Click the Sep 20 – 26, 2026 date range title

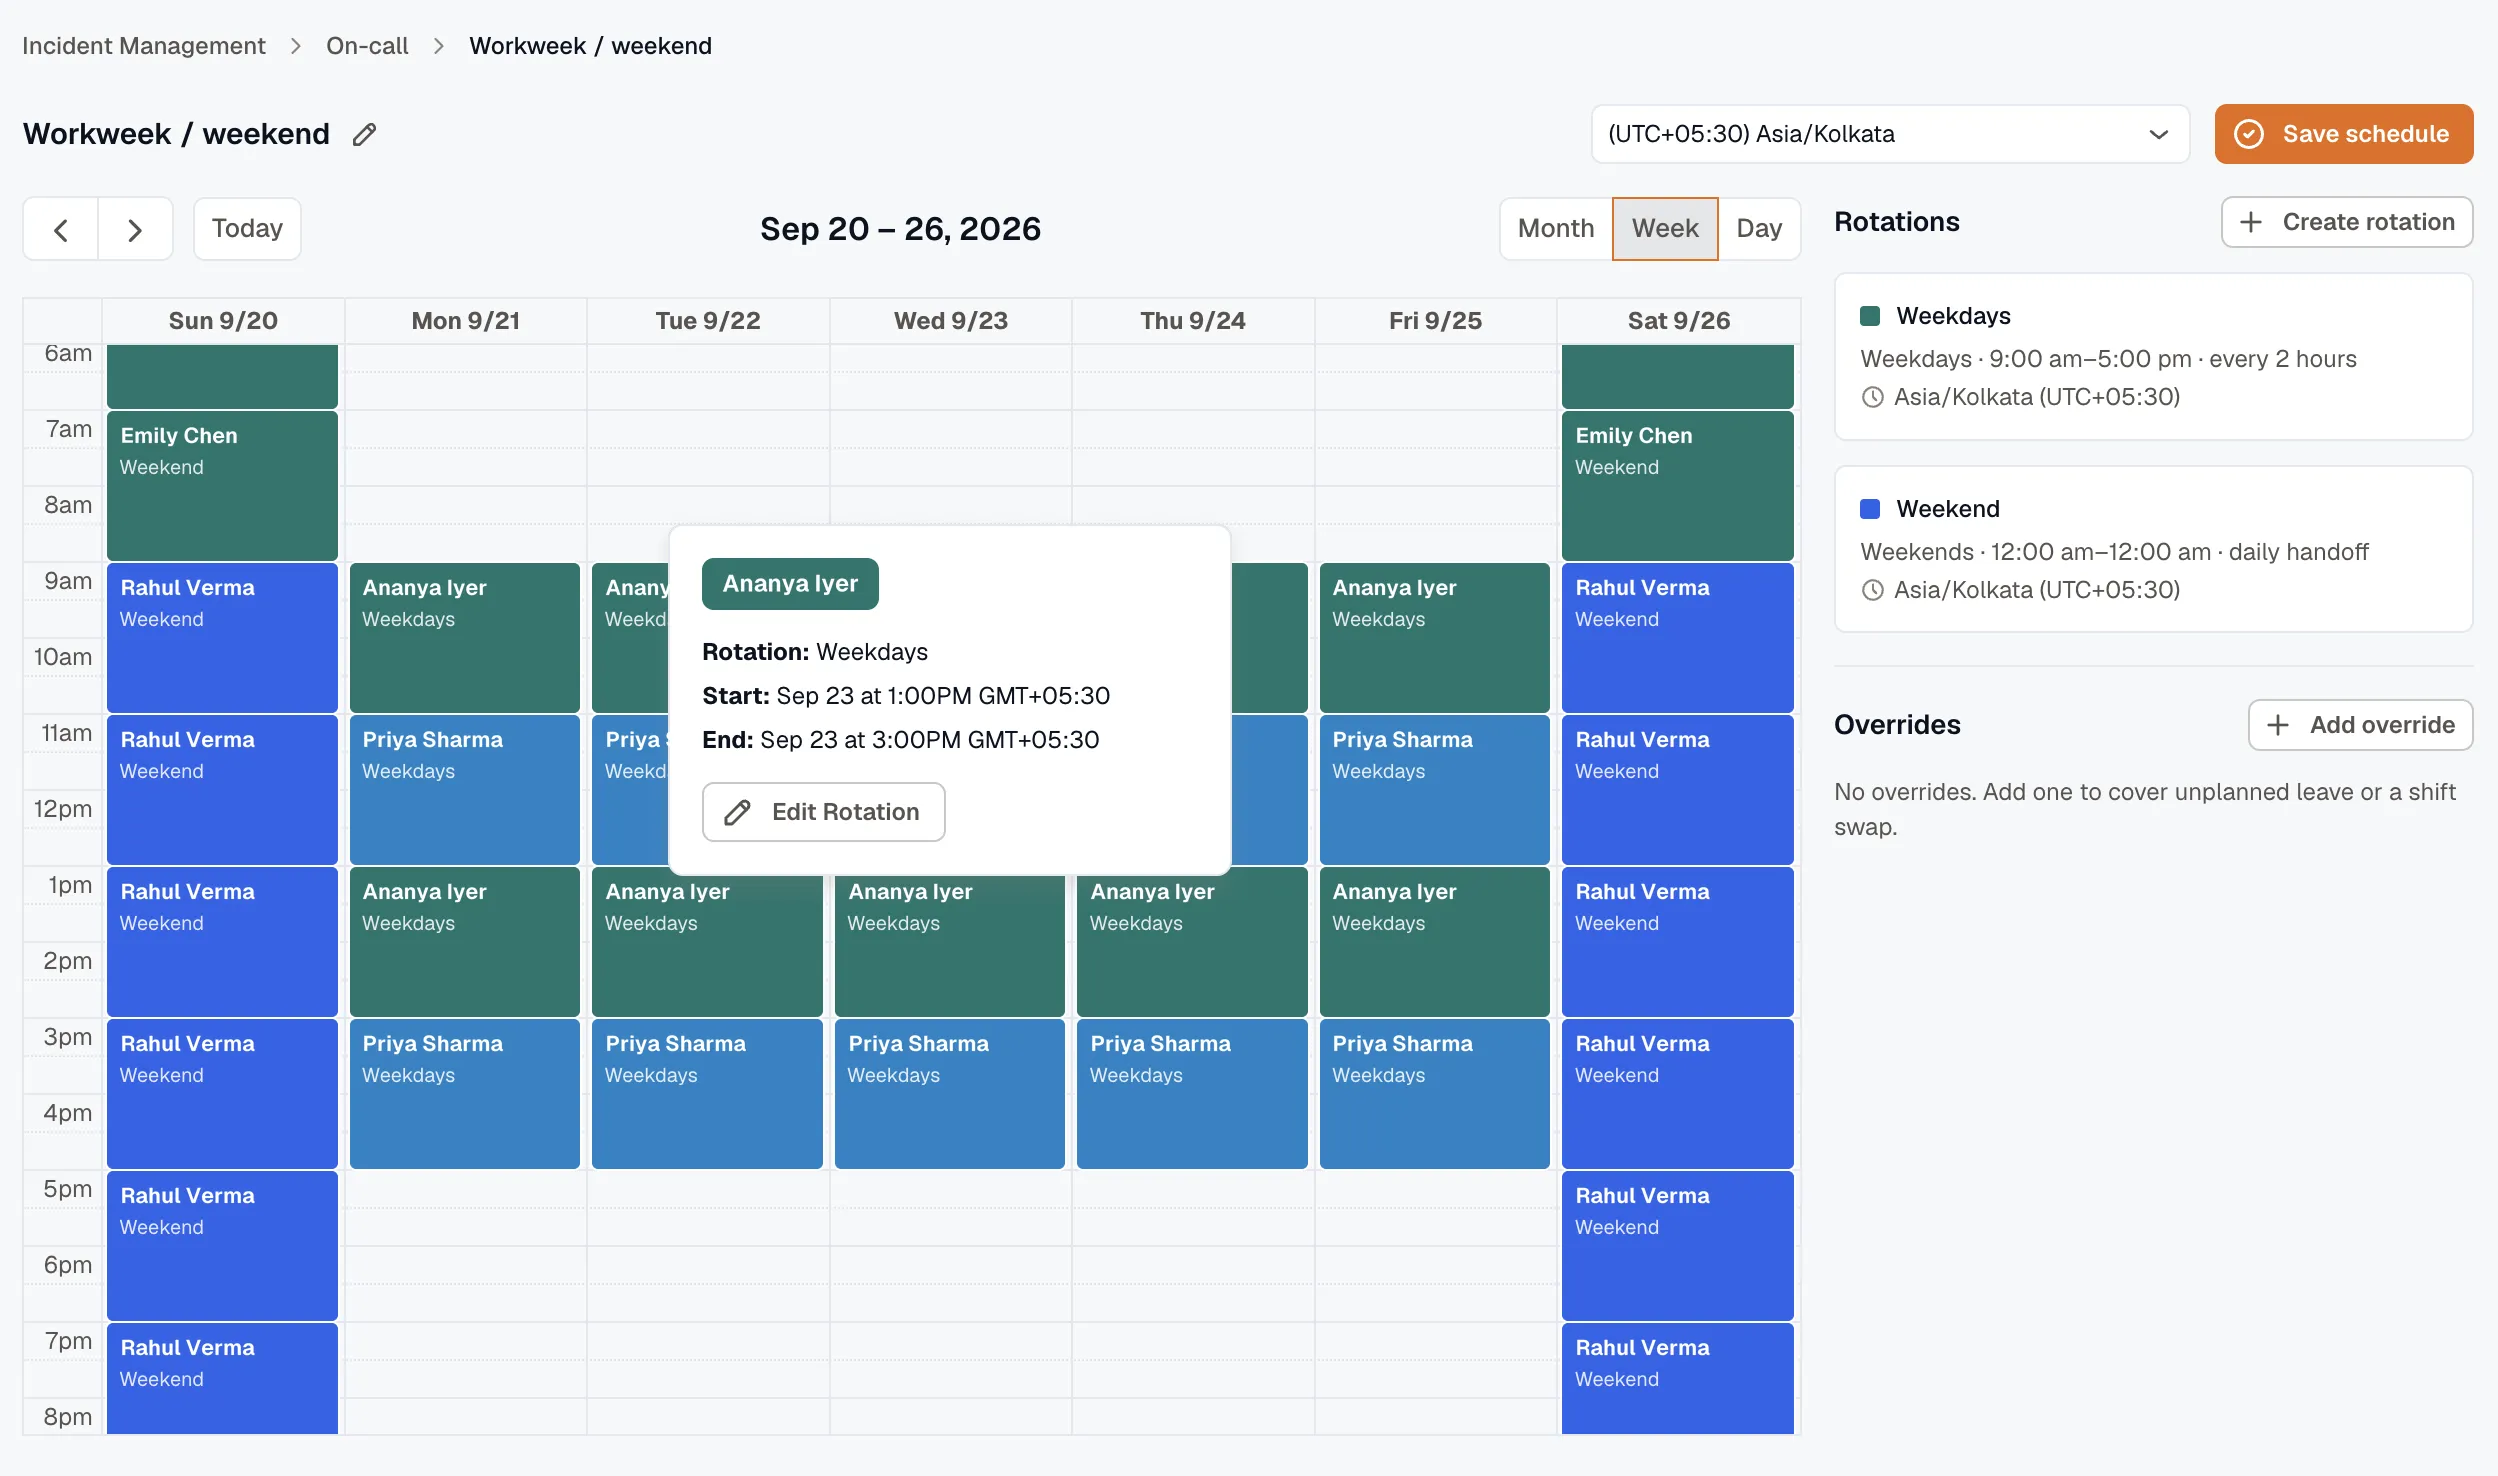pos(900,229)
